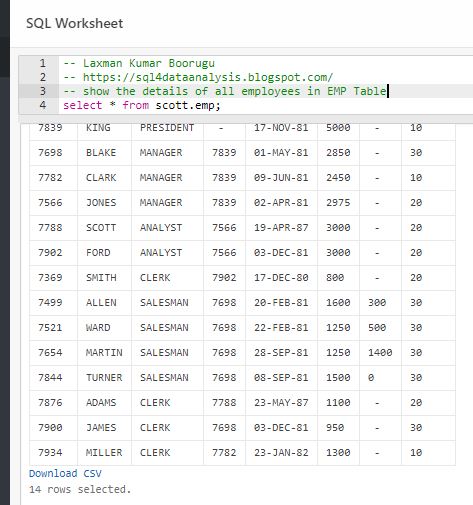
Task: Click line number 4 in editor gutter
Action: (x=43, y=105)
